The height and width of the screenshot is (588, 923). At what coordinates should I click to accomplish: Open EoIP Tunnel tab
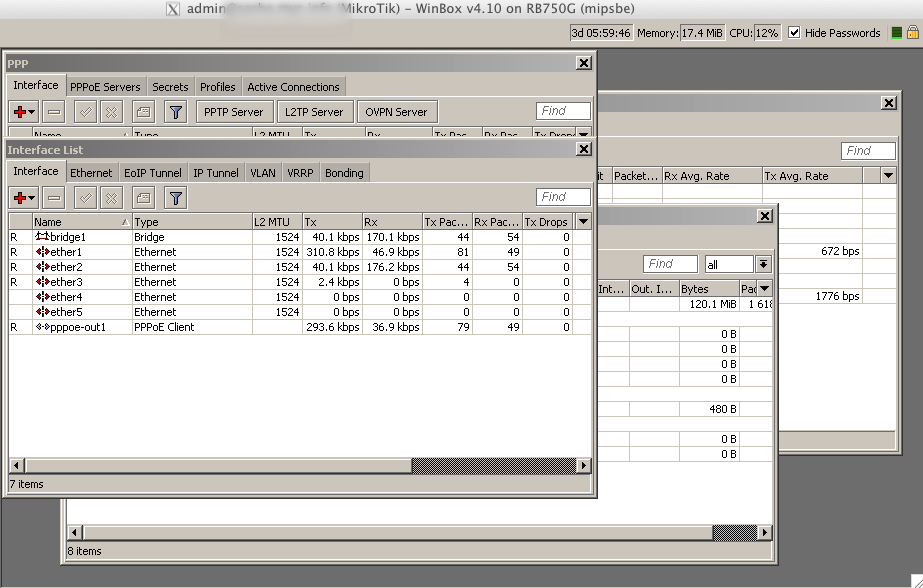pyautogui.click(x=152, y=173)
